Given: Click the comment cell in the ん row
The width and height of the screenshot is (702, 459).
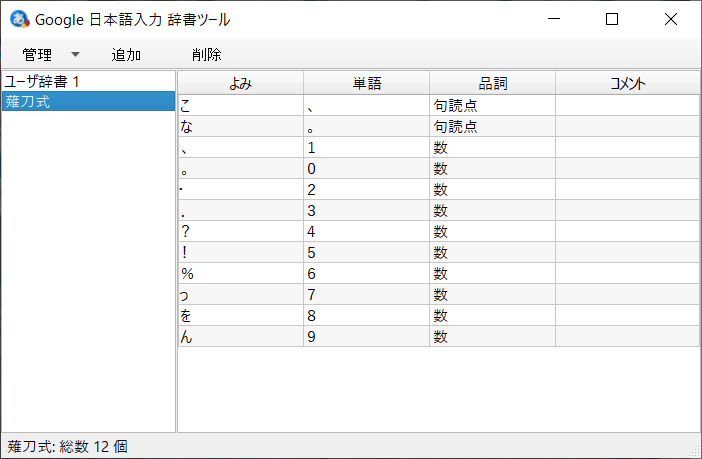Looking at the screenshot, I should pyautogui.click(x=628, y=337).
